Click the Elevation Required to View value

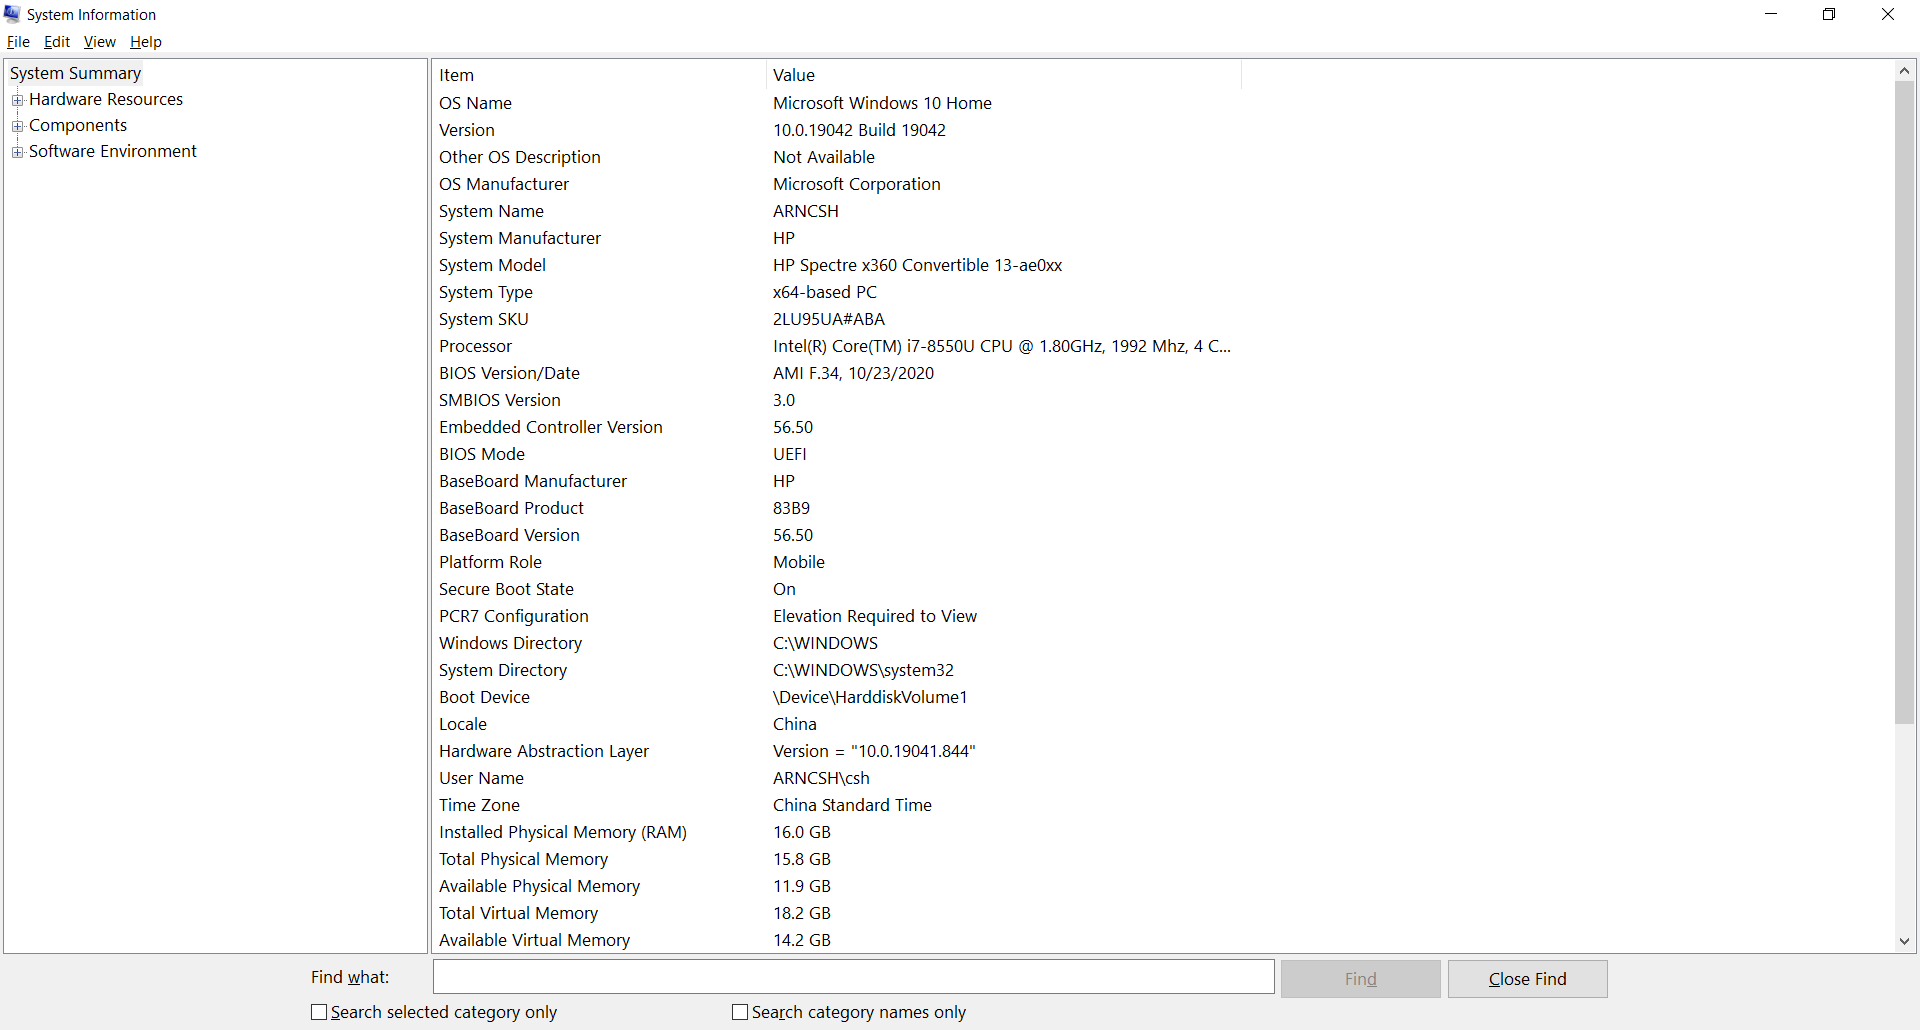[875, 616]
